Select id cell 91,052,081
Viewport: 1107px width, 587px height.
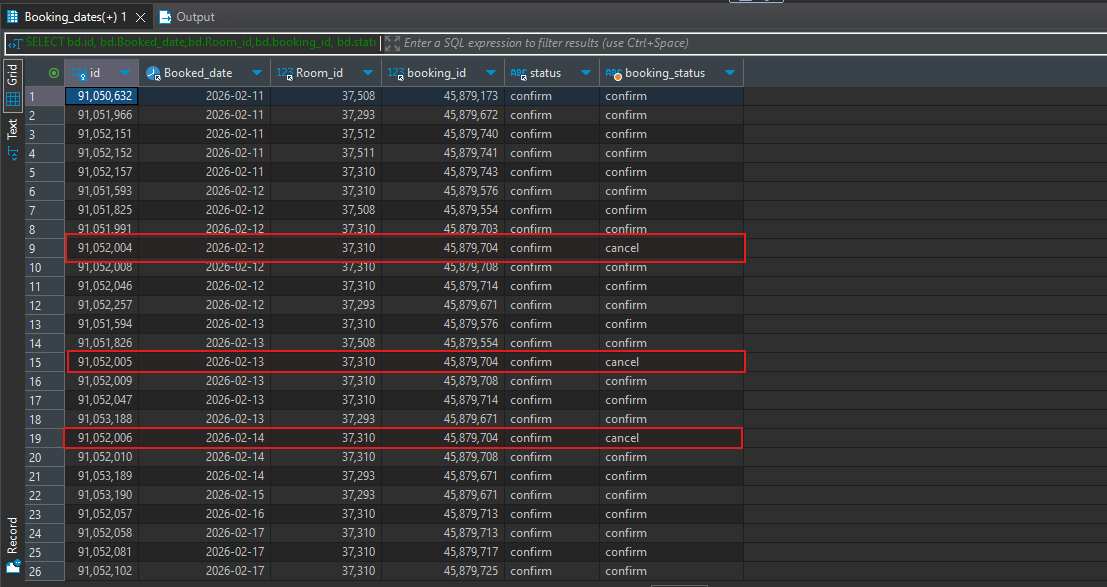point(102,552)
